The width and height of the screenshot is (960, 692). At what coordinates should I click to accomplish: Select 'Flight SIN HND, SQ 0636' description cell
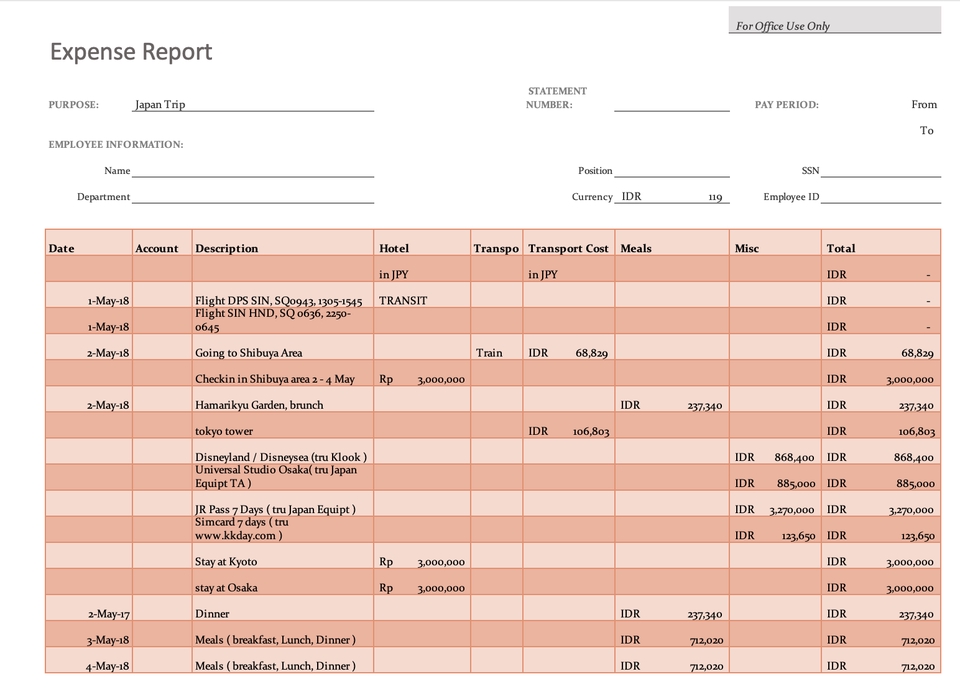click(x=283, y=321)
